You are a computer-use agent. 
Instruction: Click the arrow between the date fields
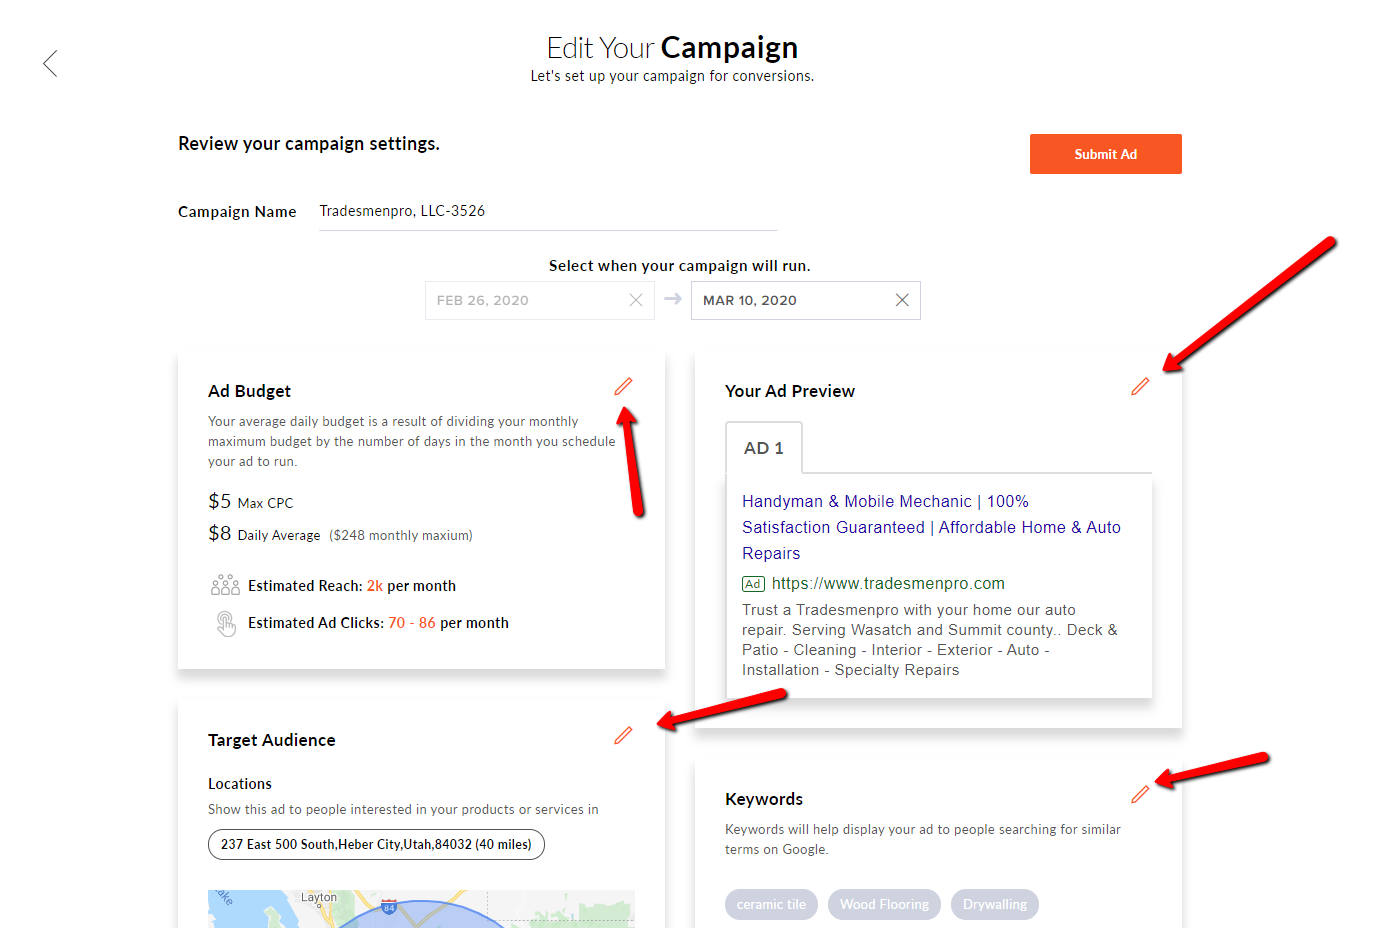(x=673, y=299)
